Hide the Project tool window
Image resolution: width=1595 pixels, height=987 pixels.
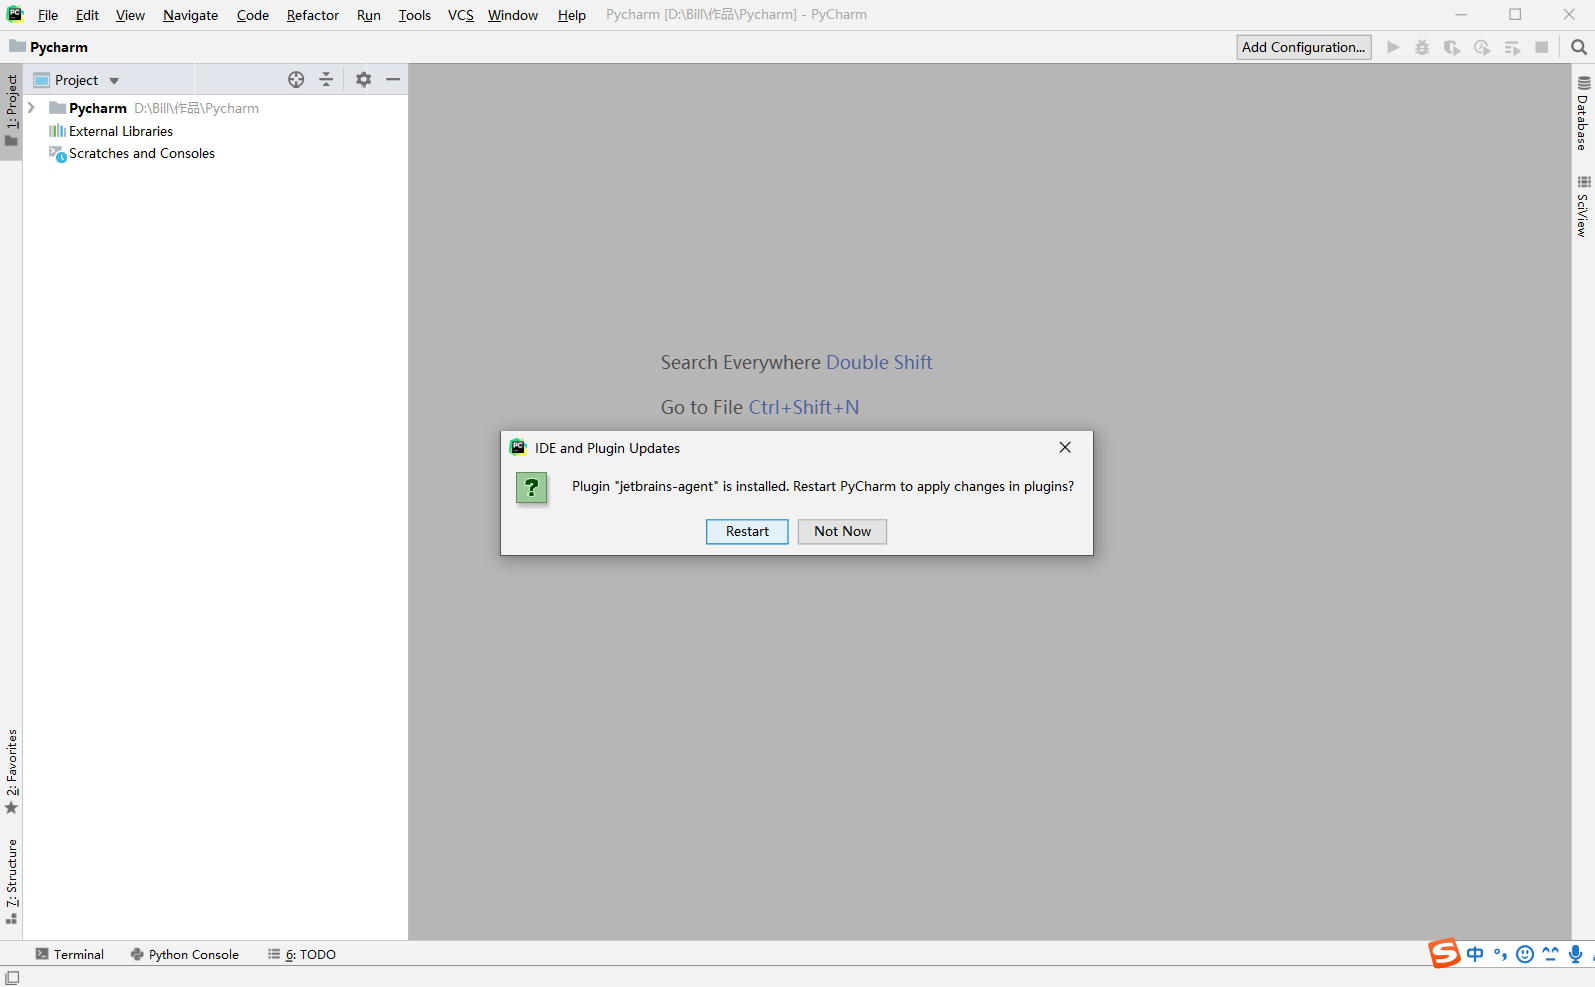click(393, 80)
